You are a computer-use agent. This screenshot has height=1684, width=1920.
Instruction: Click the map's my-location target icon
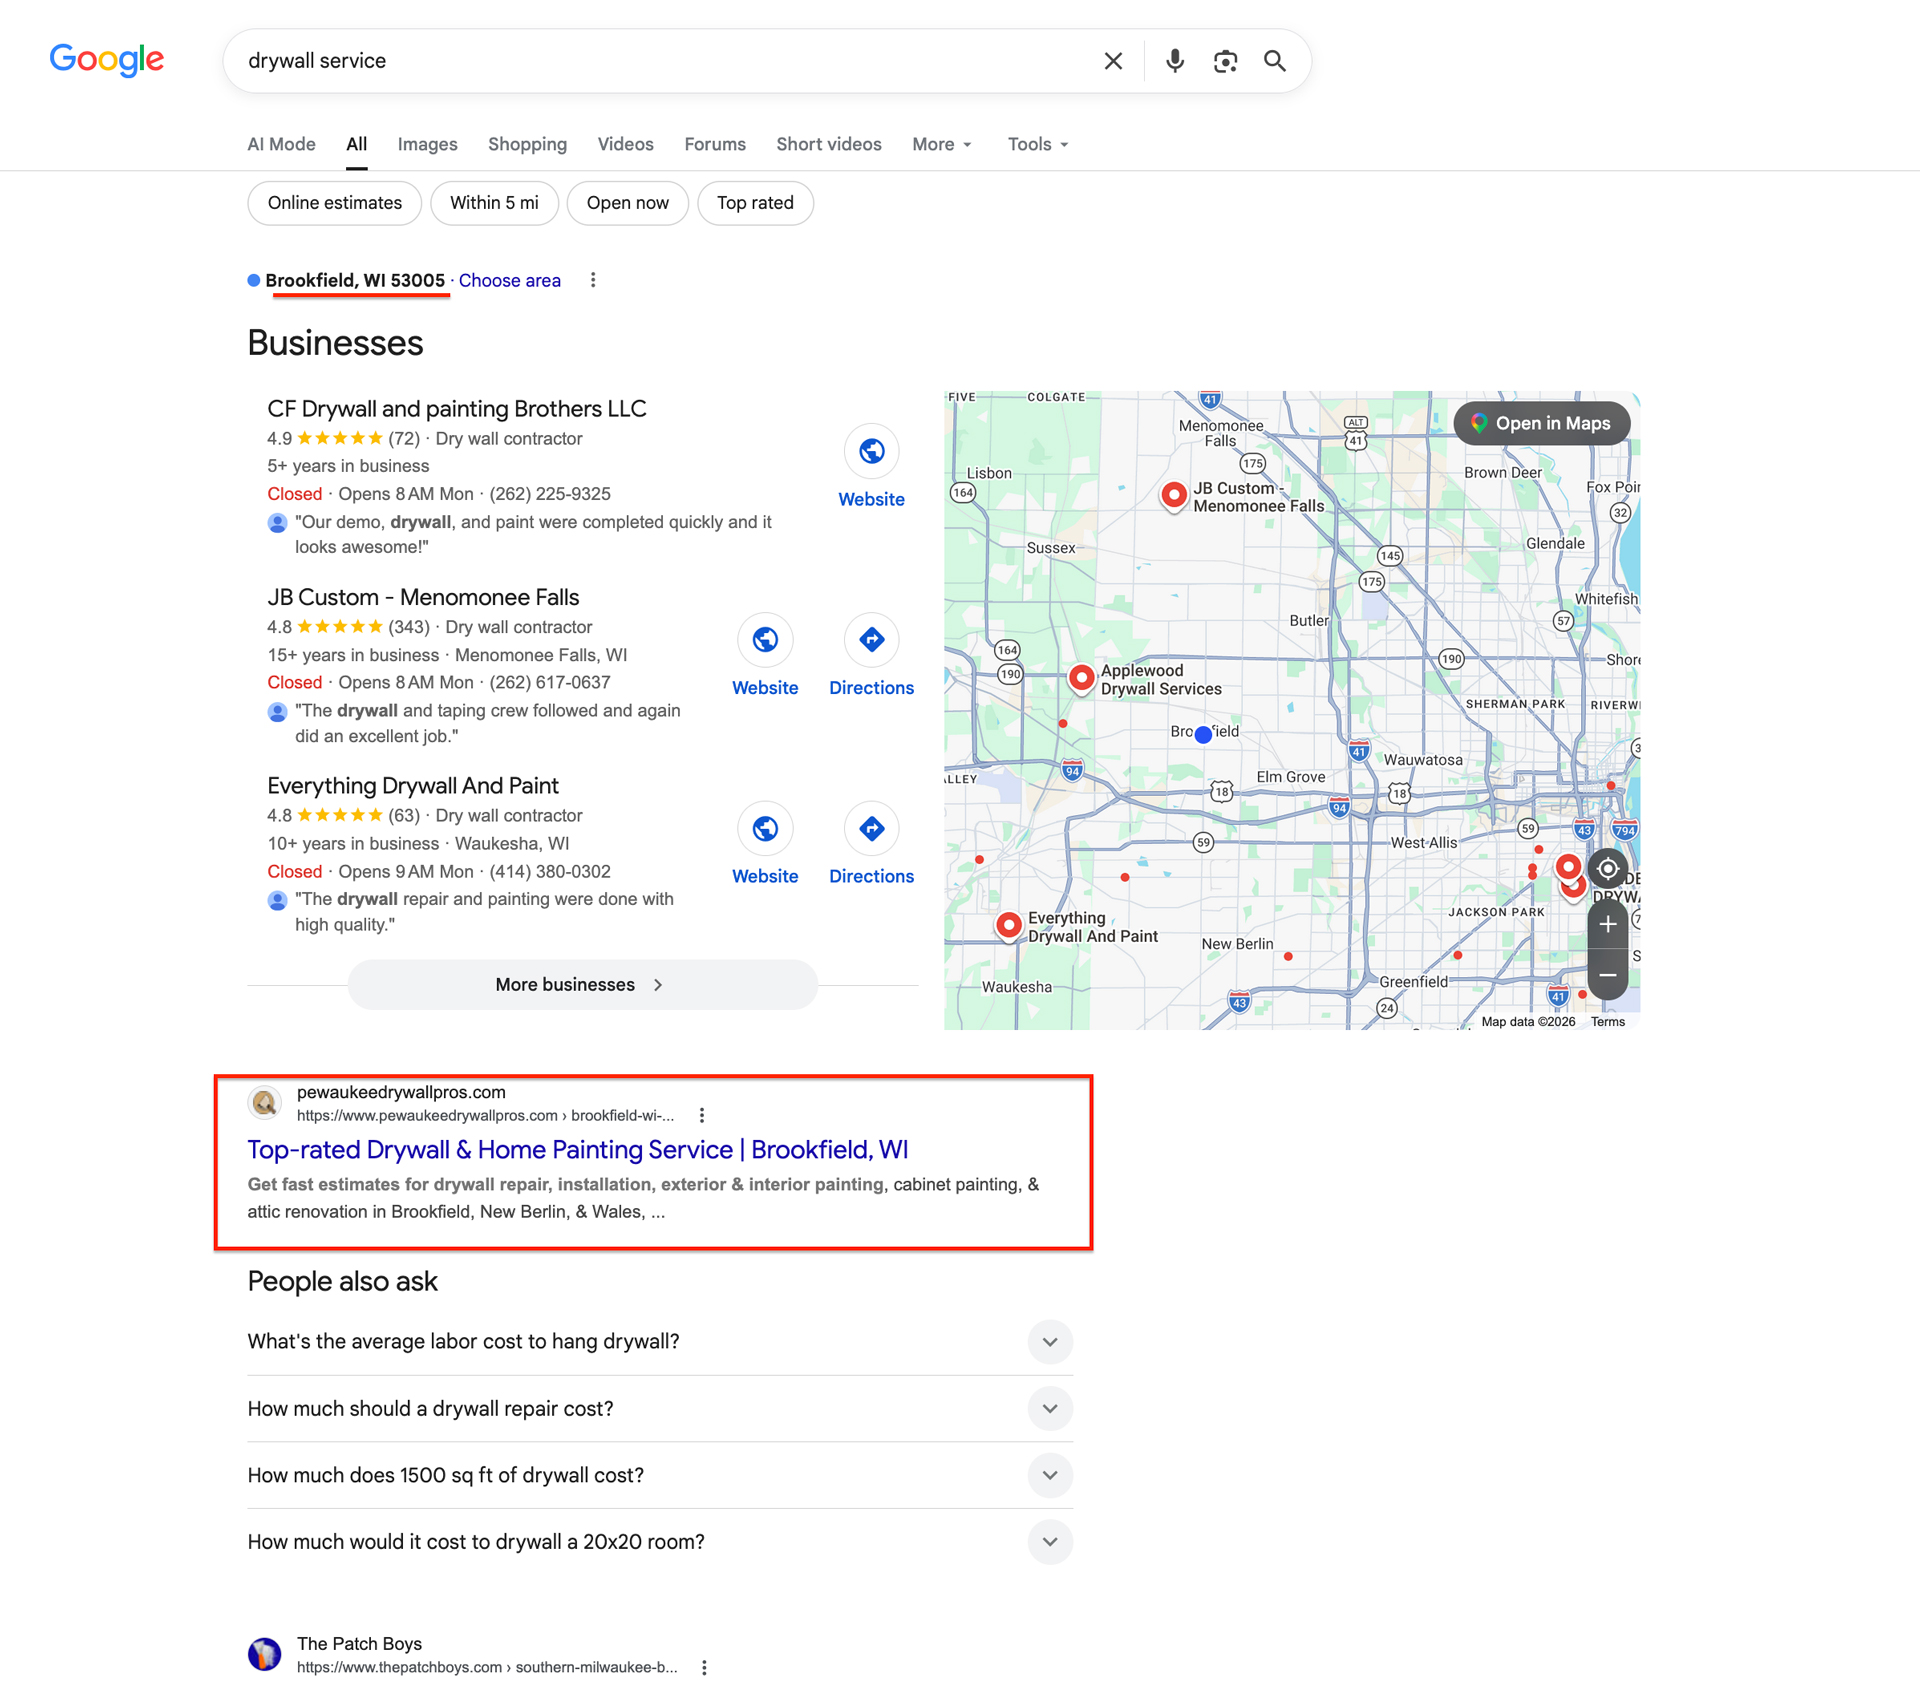pyautogui.click(x=1607, y=869)
